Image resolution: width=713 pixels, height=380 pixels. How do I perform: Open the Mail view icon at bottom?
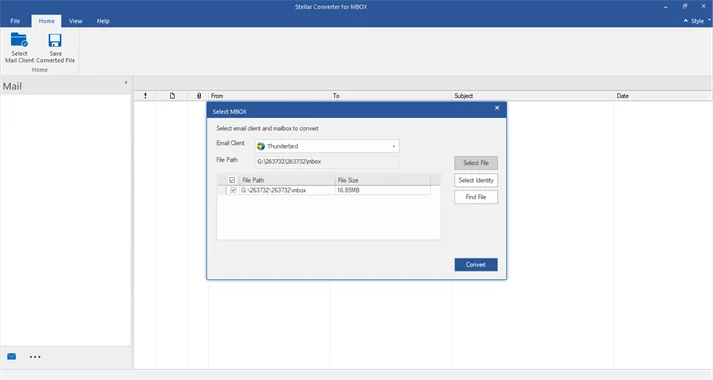pyautogui.click(x=12, y=356)
